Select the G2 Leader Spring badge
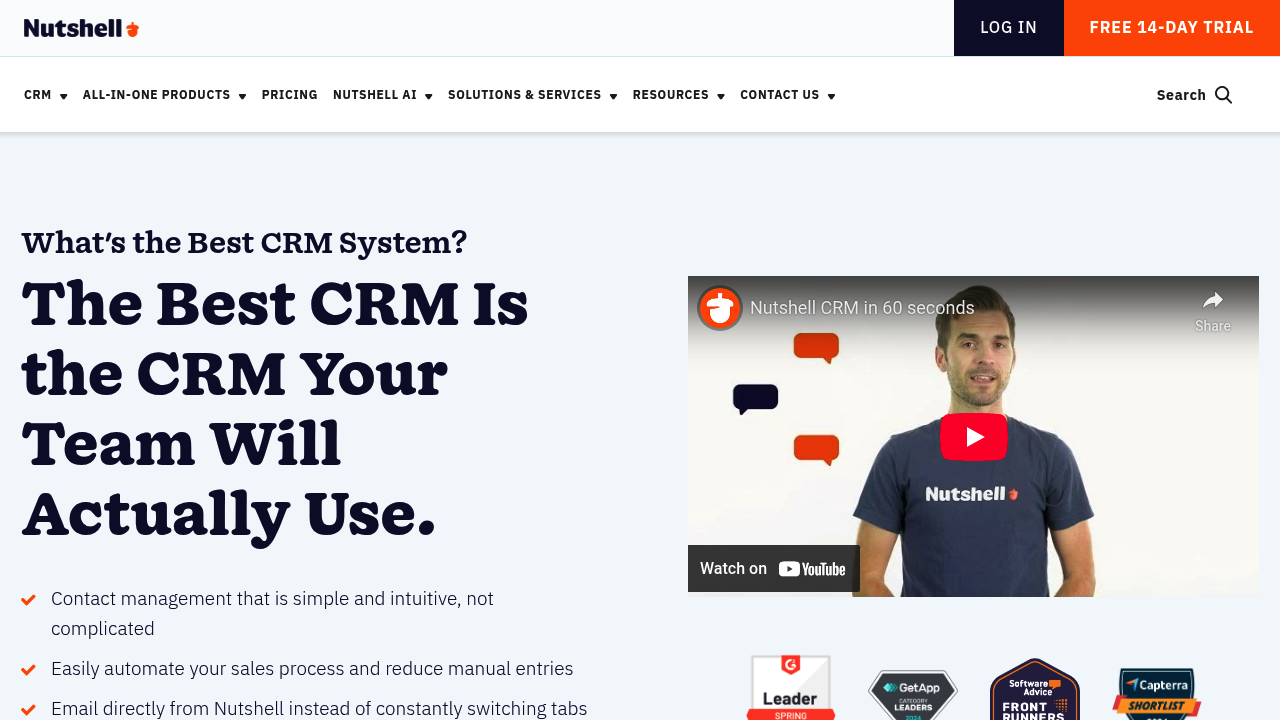Image resolution: width=1280 pixels, height=720 pixels. pos(789,690)
